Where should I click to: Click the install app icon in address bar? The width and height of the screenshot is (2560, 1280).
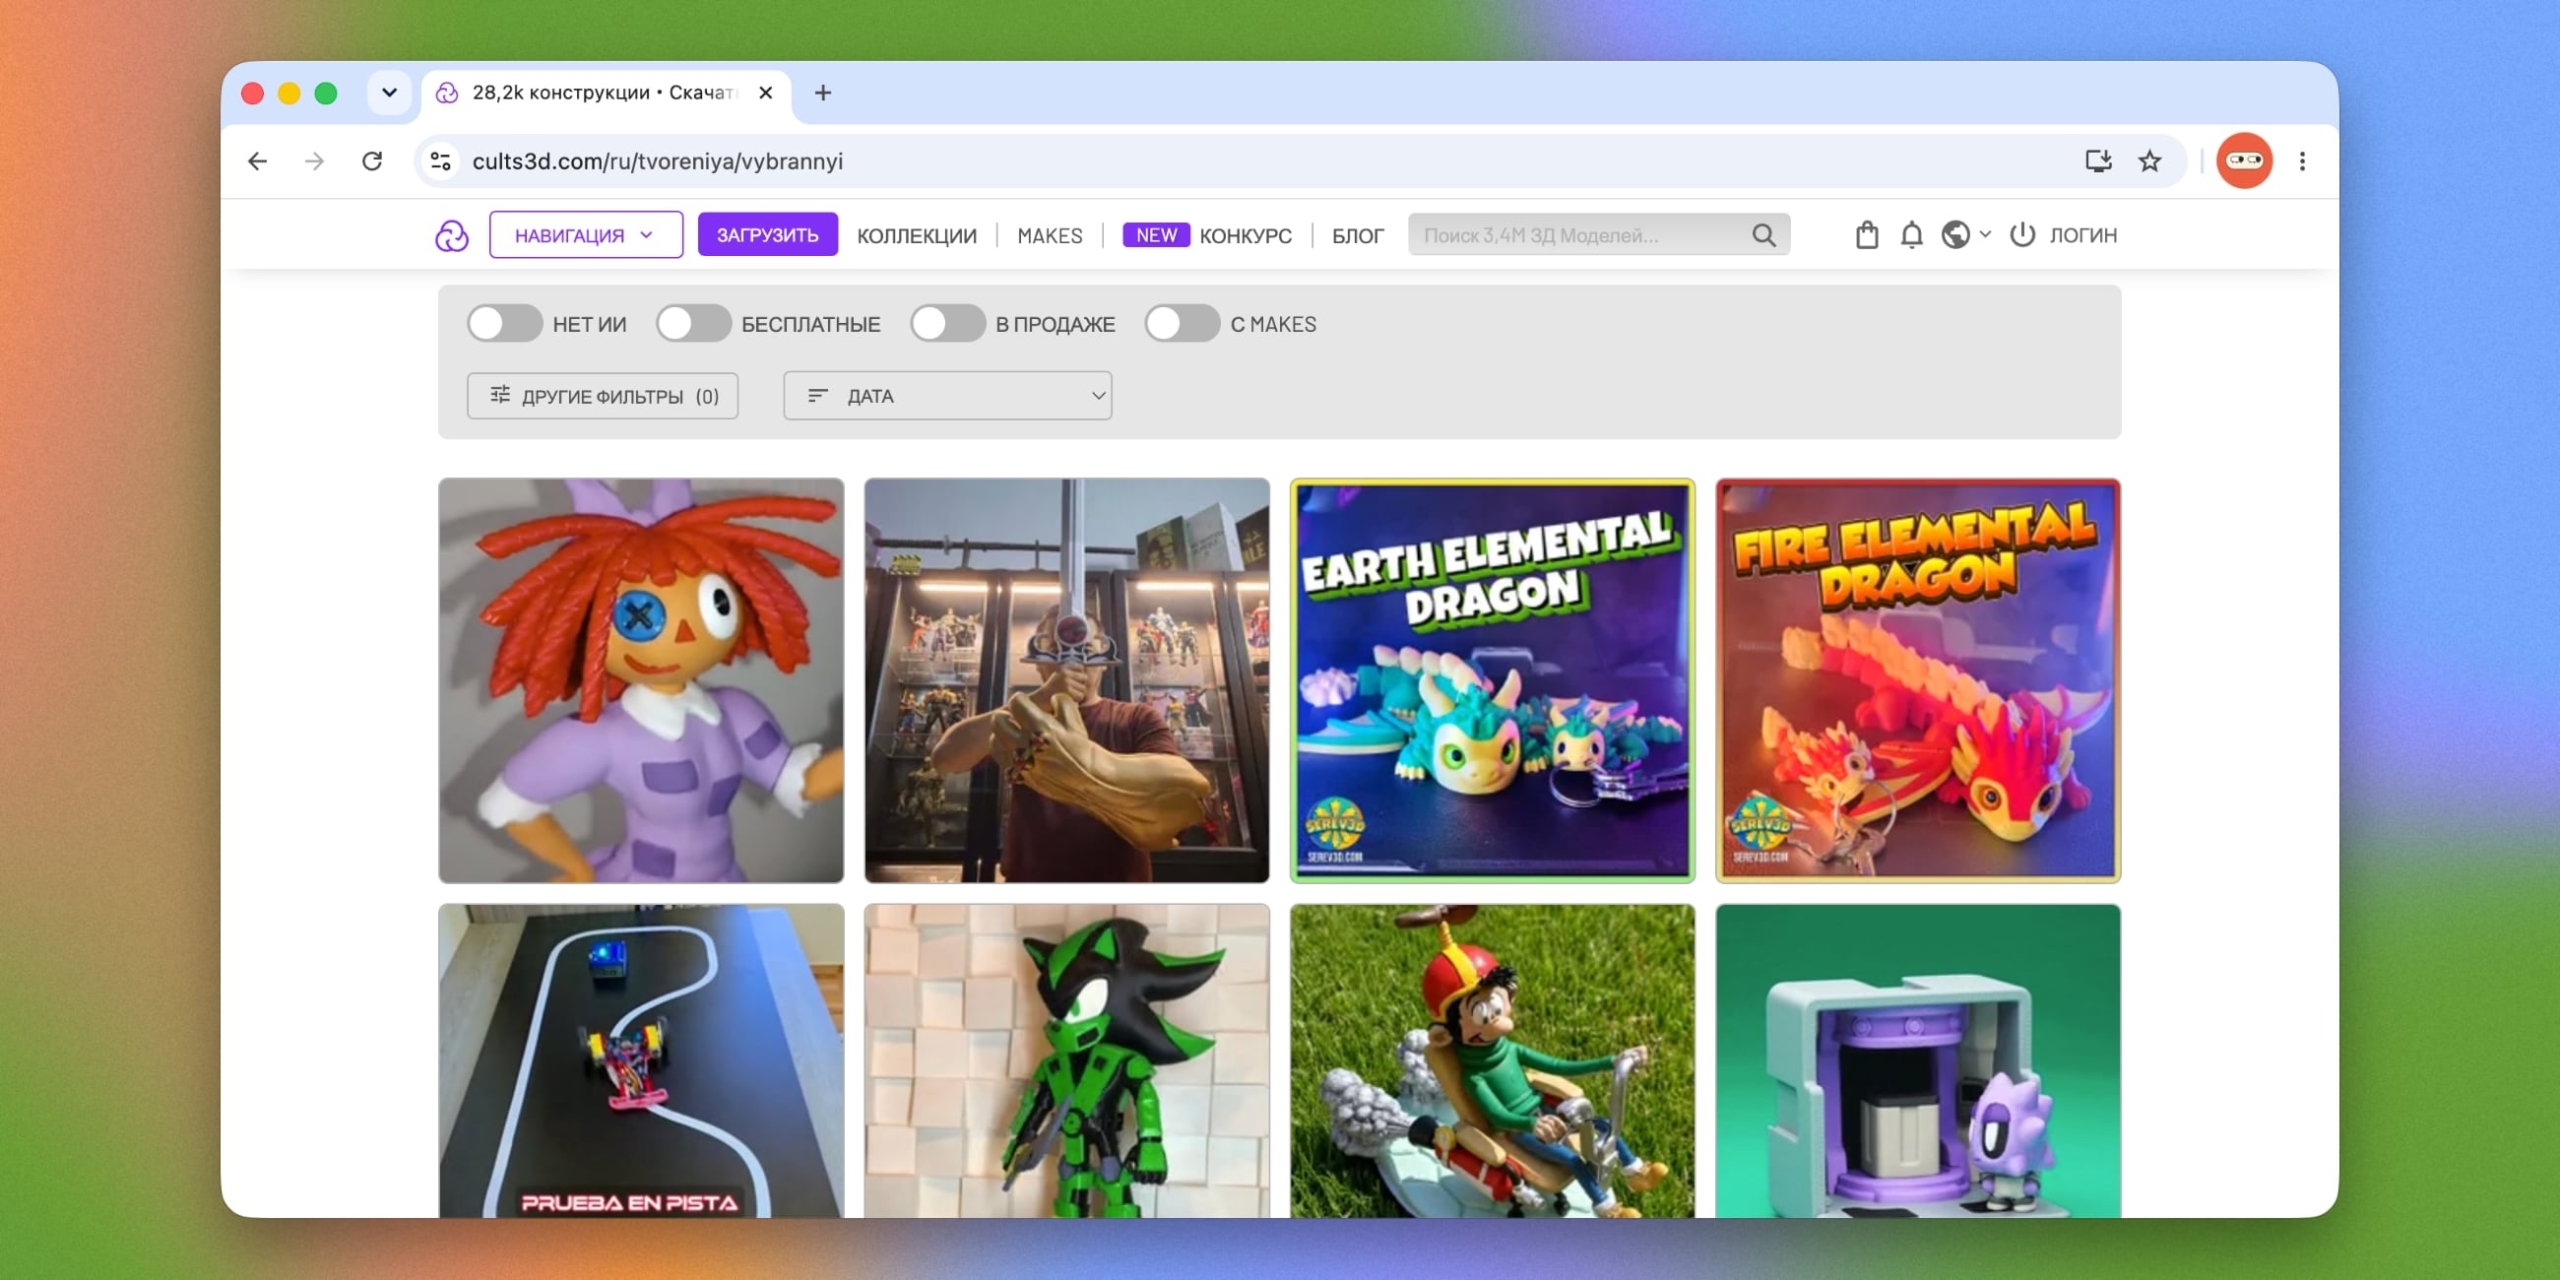[2098, 161]
